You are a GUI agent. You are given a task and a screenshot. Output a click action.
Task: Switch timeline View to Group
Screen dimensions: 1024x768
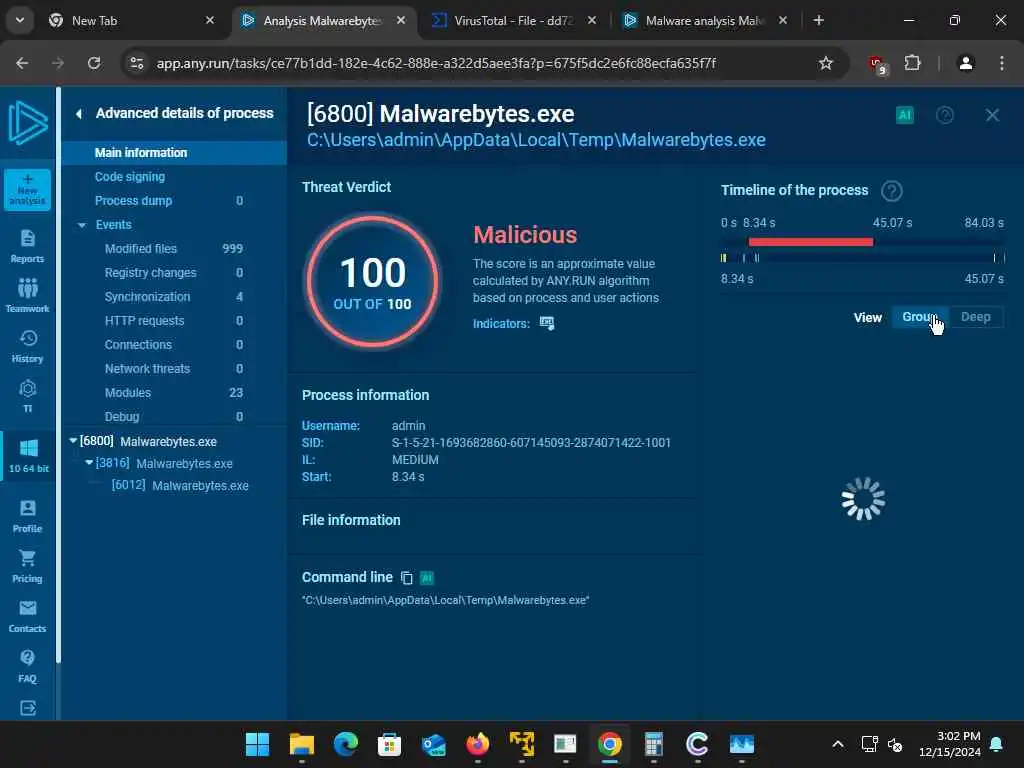(x=920, y=317)
